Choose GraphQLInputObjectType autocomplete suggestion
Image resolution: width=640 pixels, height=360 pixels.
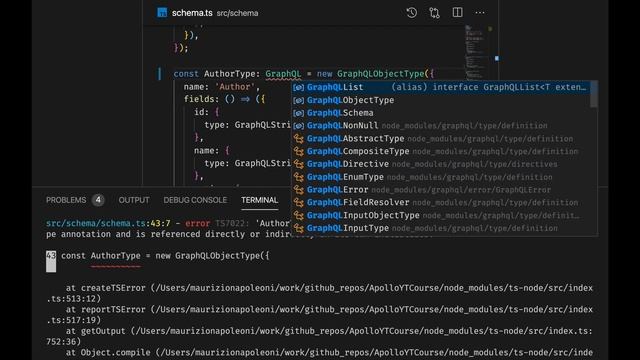click(441, 216)
